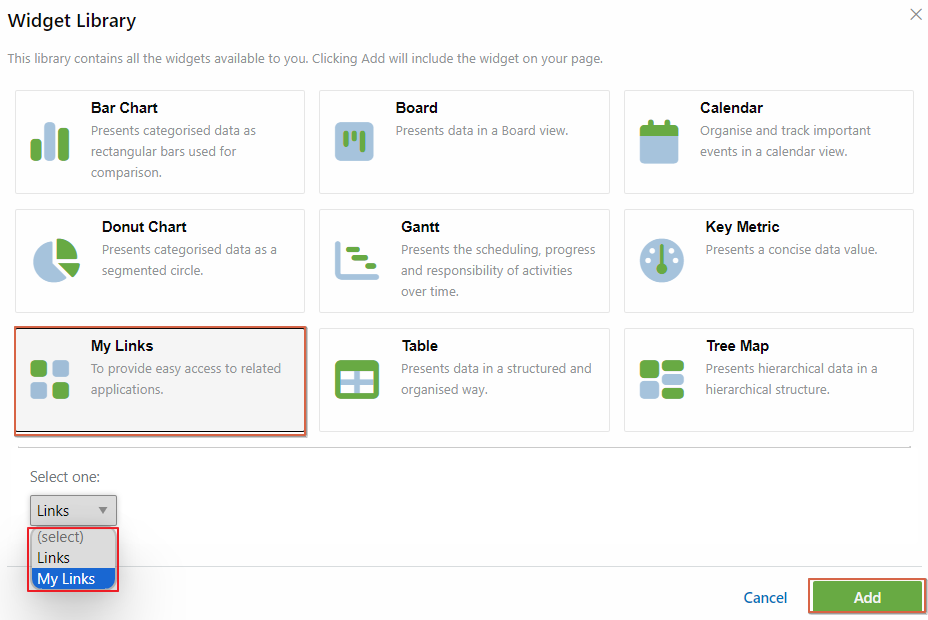
Task: Choose the Table grid icon
Action: click(x=357, y=379)
